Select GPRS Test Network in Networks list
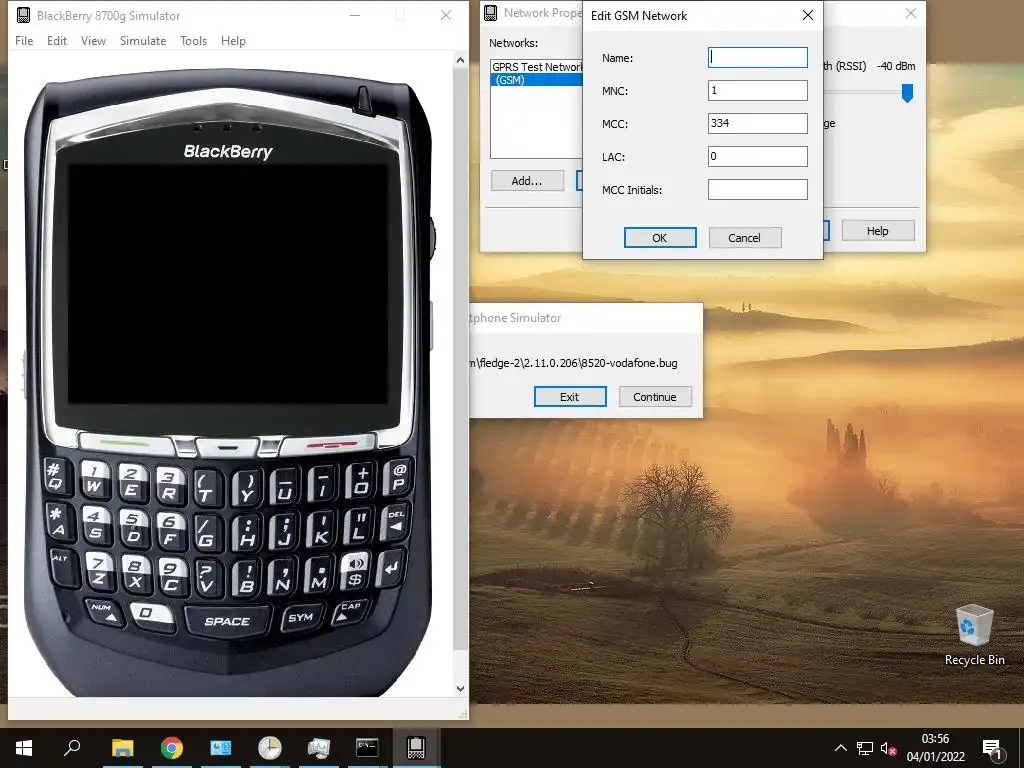Image resolution: width=1024 pixels, height=768 pixels. point(537,67)
